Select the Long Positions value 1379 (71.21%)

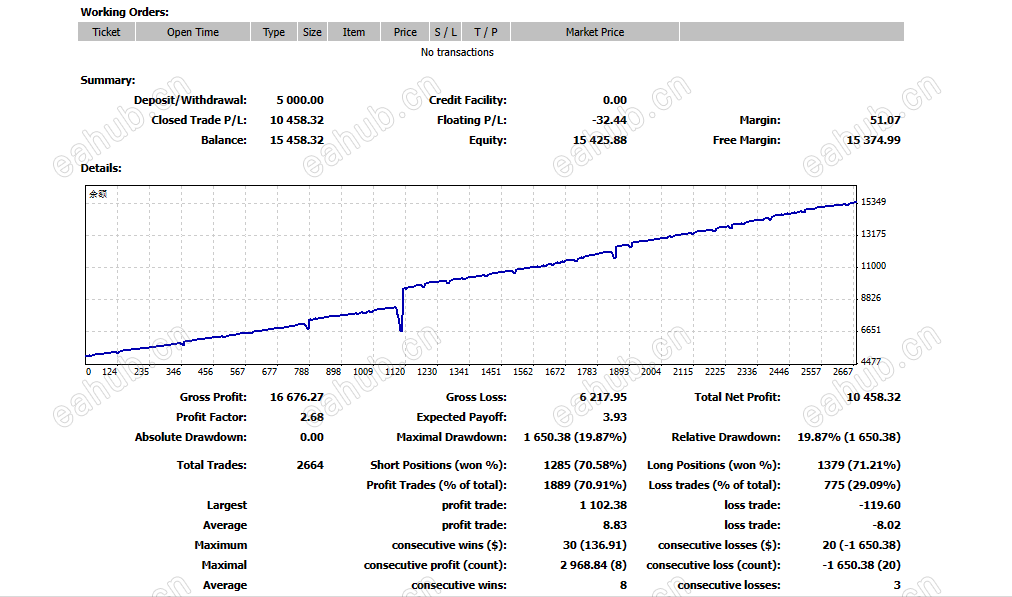point(859,465)
